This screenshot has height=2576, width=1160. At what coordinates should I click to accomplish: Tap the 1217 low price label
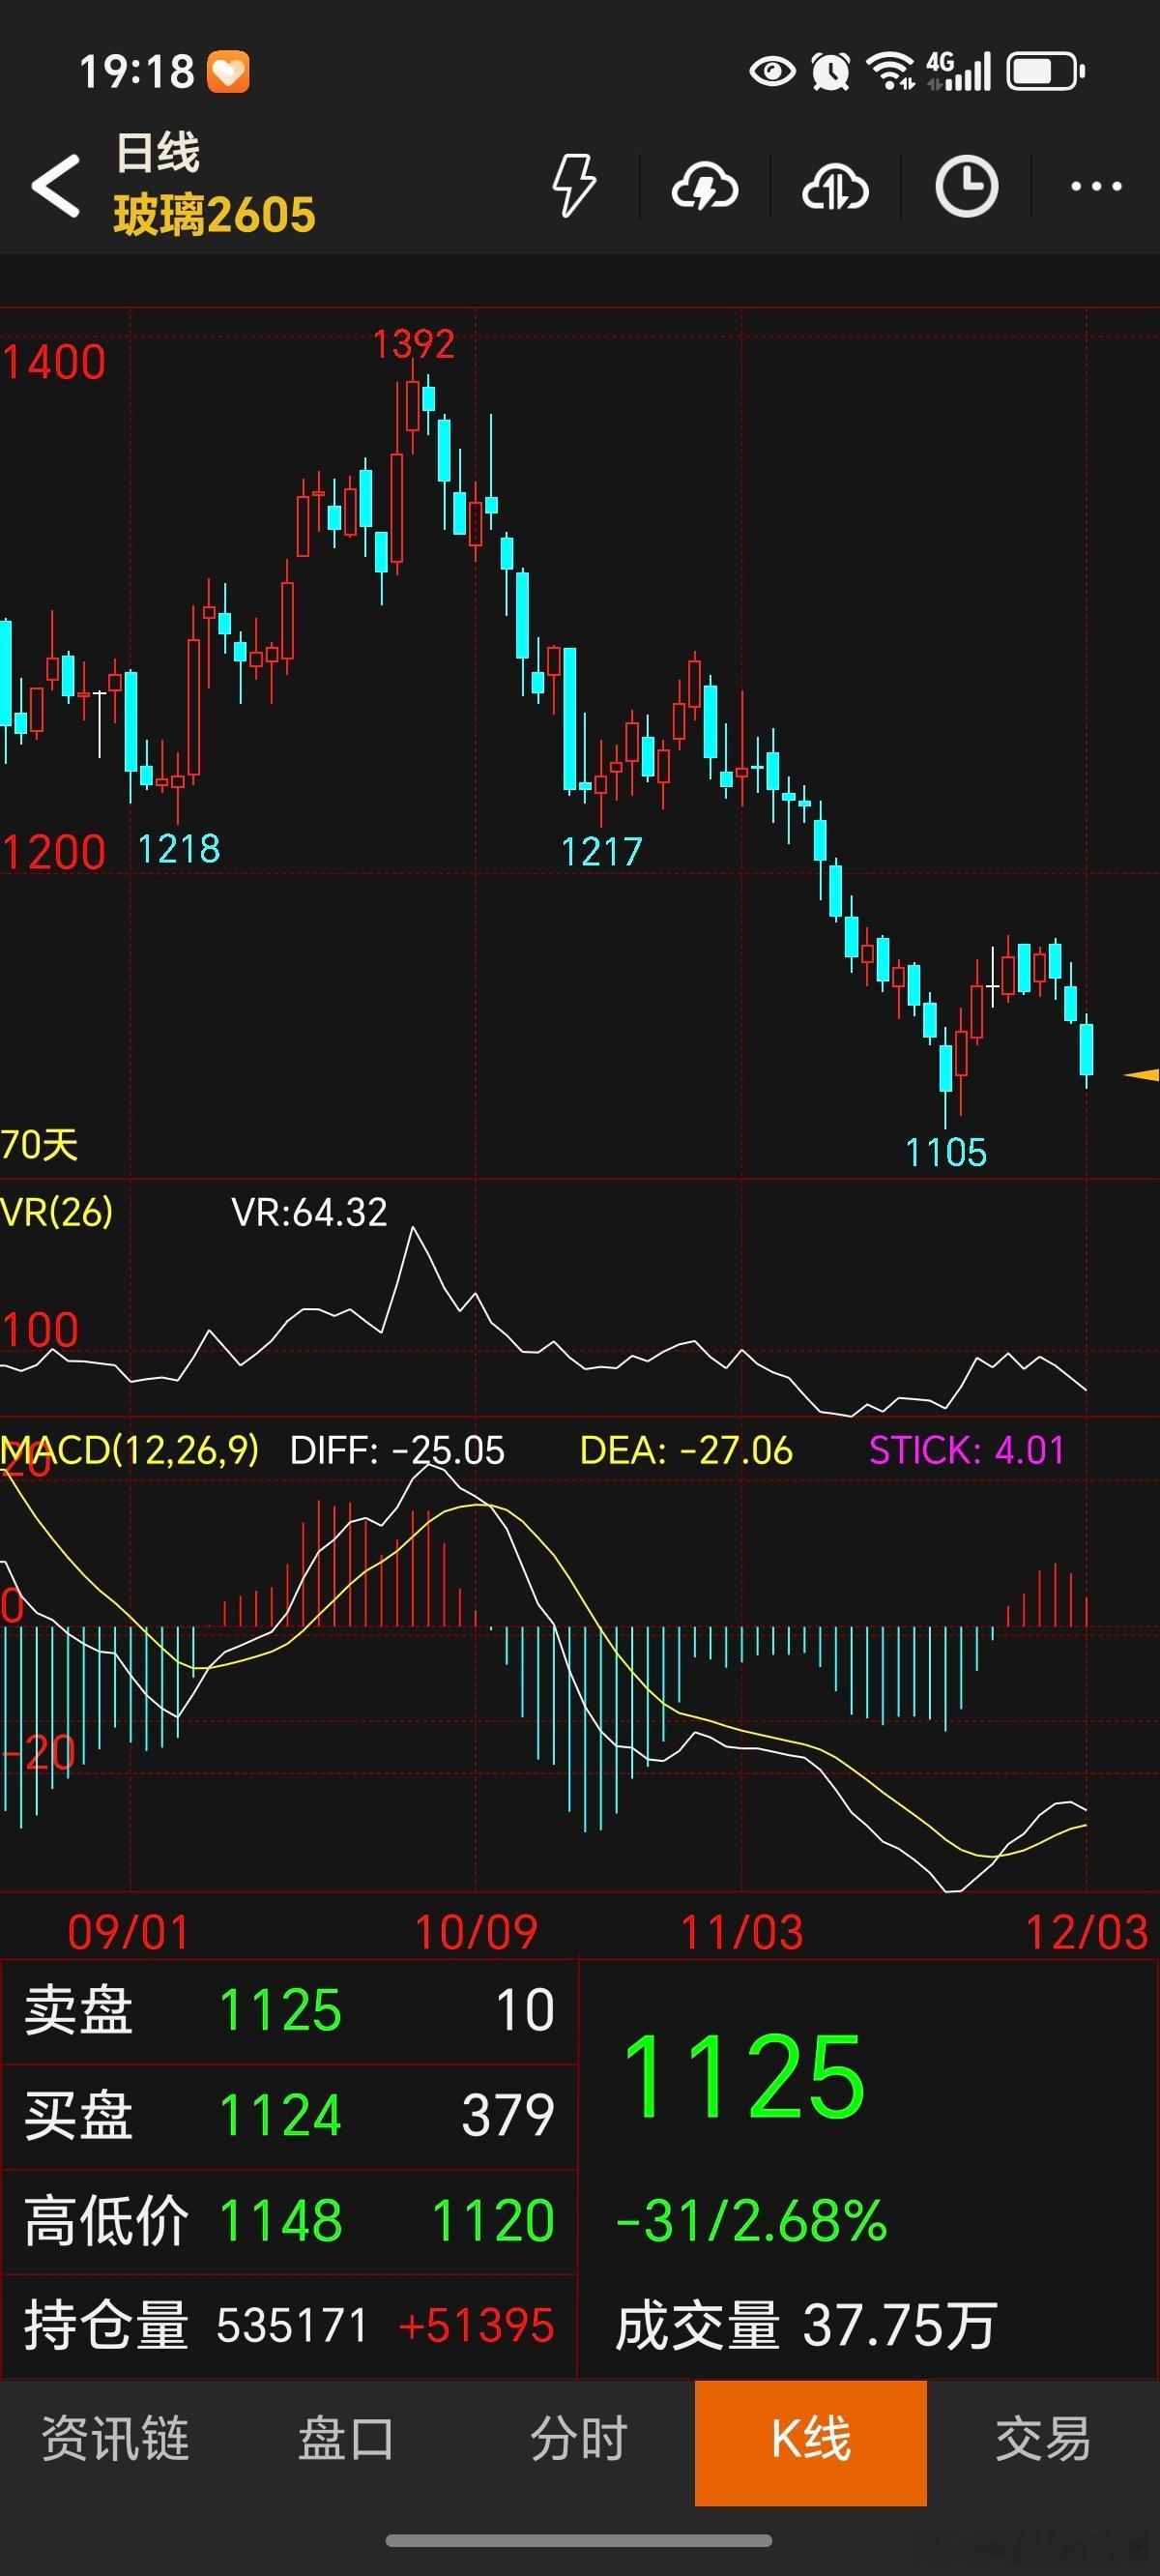click(601, 852)
